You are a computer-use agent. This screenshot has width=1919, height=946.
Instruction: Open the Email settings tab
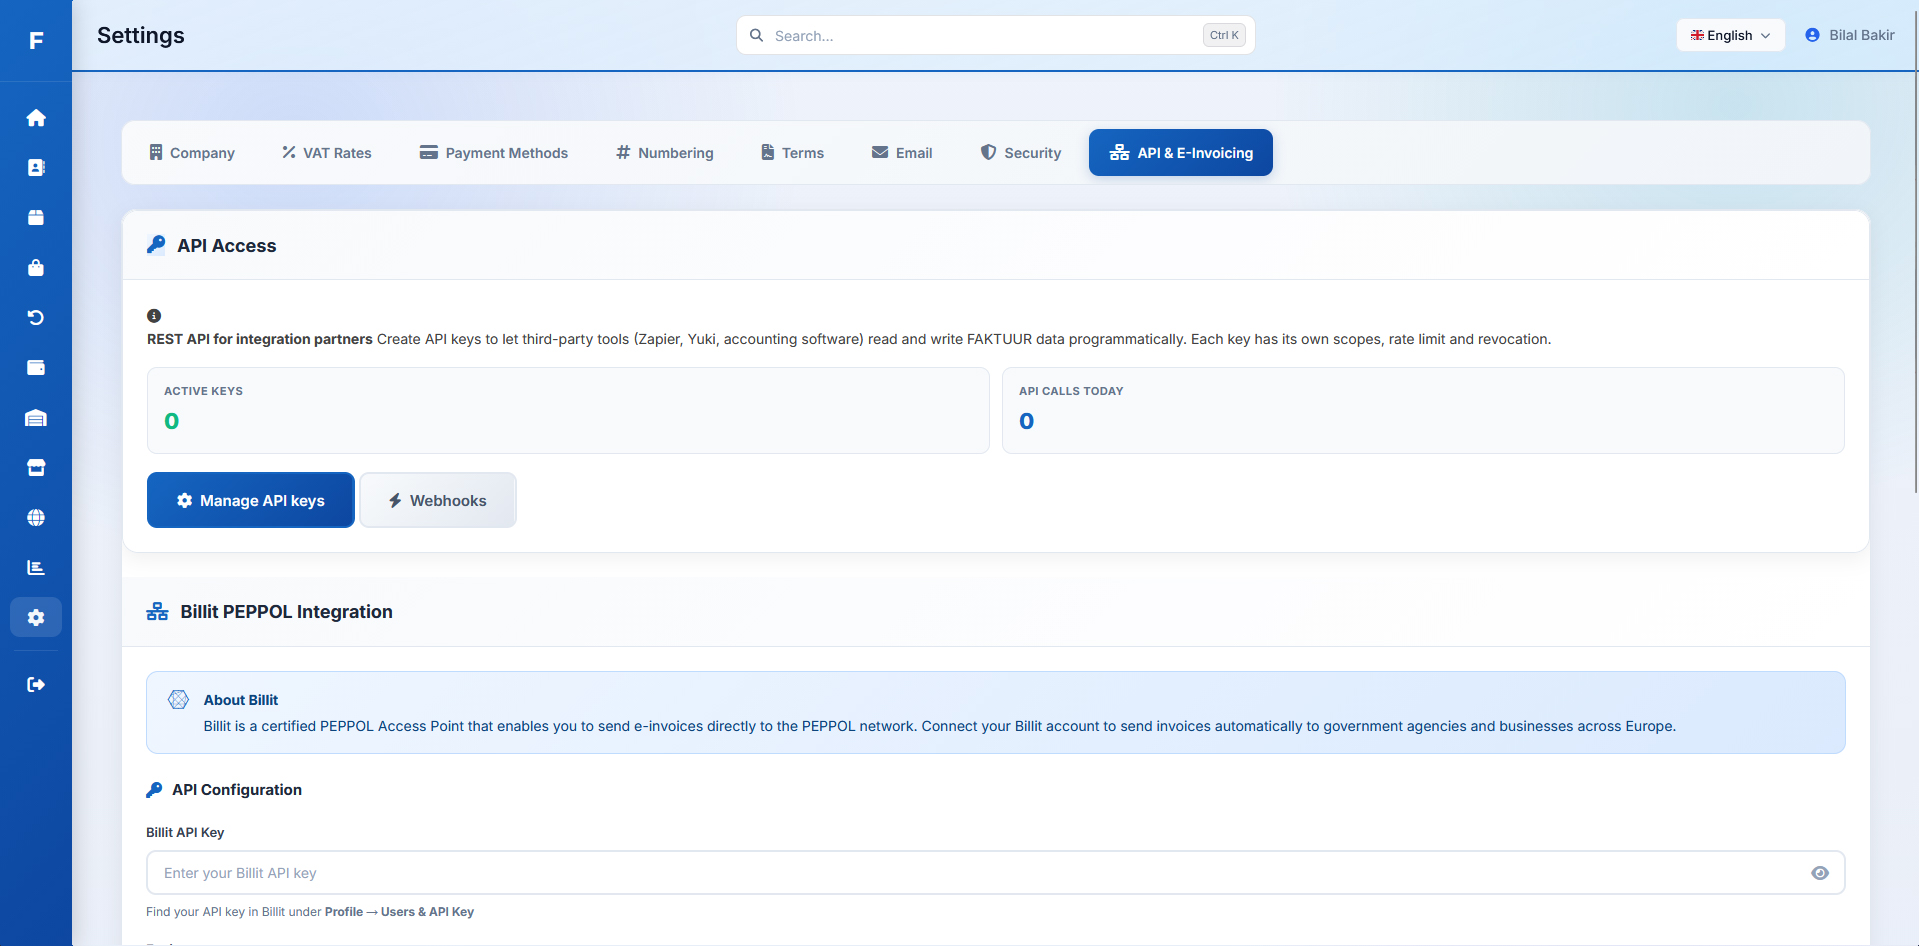click(x=902, y=153)
